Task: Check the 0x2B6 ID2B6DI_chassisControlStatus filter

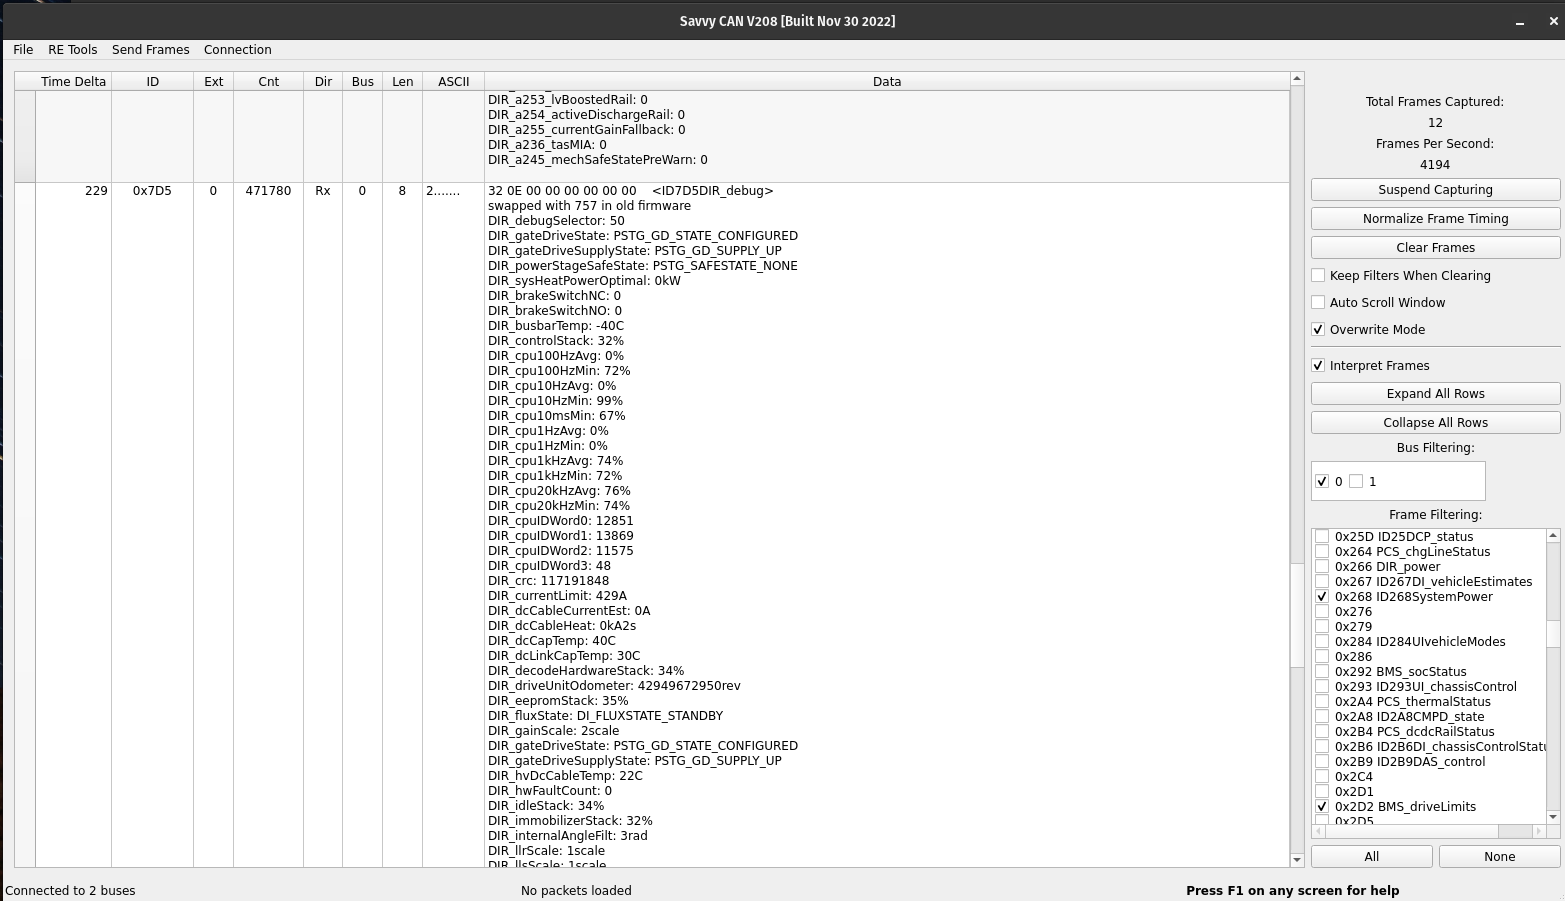Action: [x=1322, y=747]
